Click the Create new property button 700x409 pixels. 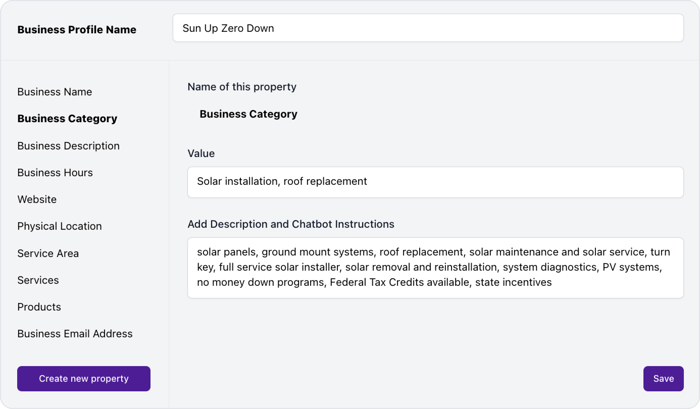click(x=84, y=379)
